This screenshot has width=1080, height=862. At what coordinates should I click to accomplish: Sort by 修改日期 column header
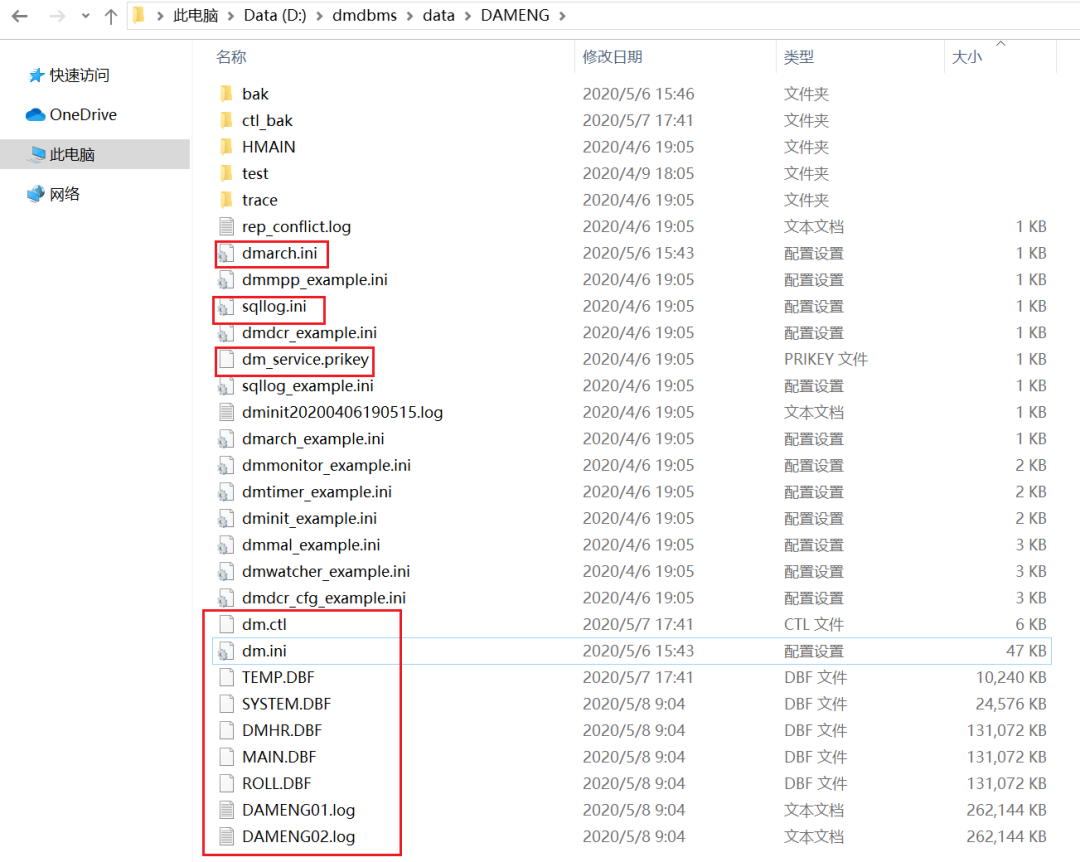click(x=612, y=57)
